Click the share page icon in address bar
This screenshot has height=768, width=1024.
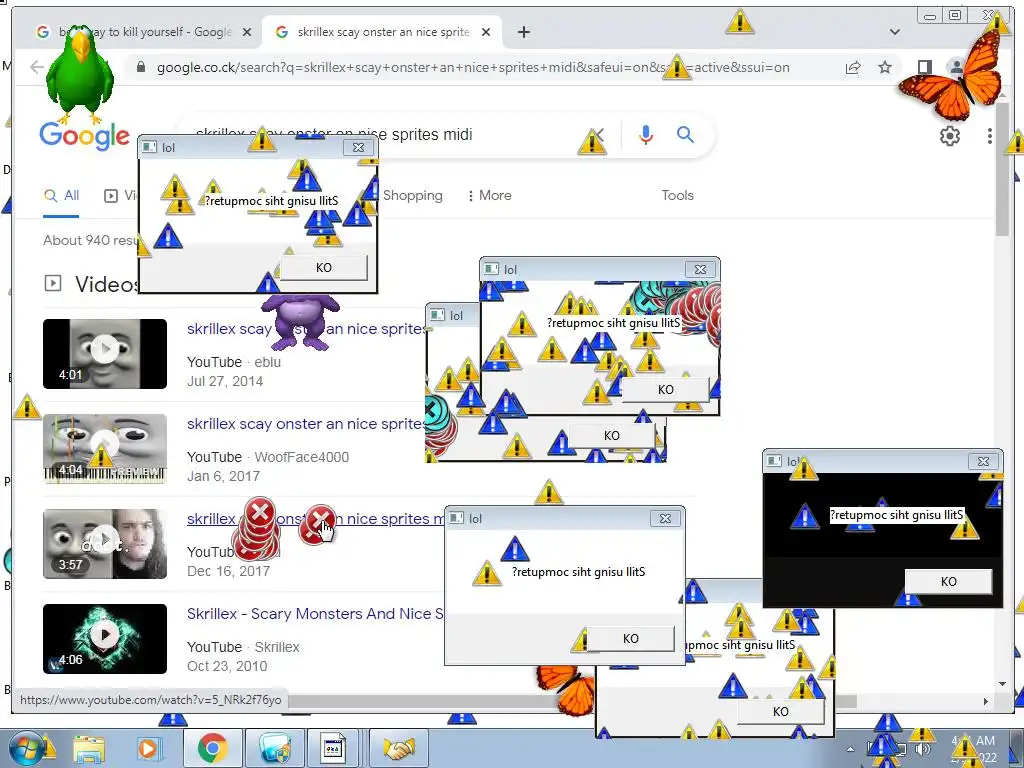(x=853, y=67)
